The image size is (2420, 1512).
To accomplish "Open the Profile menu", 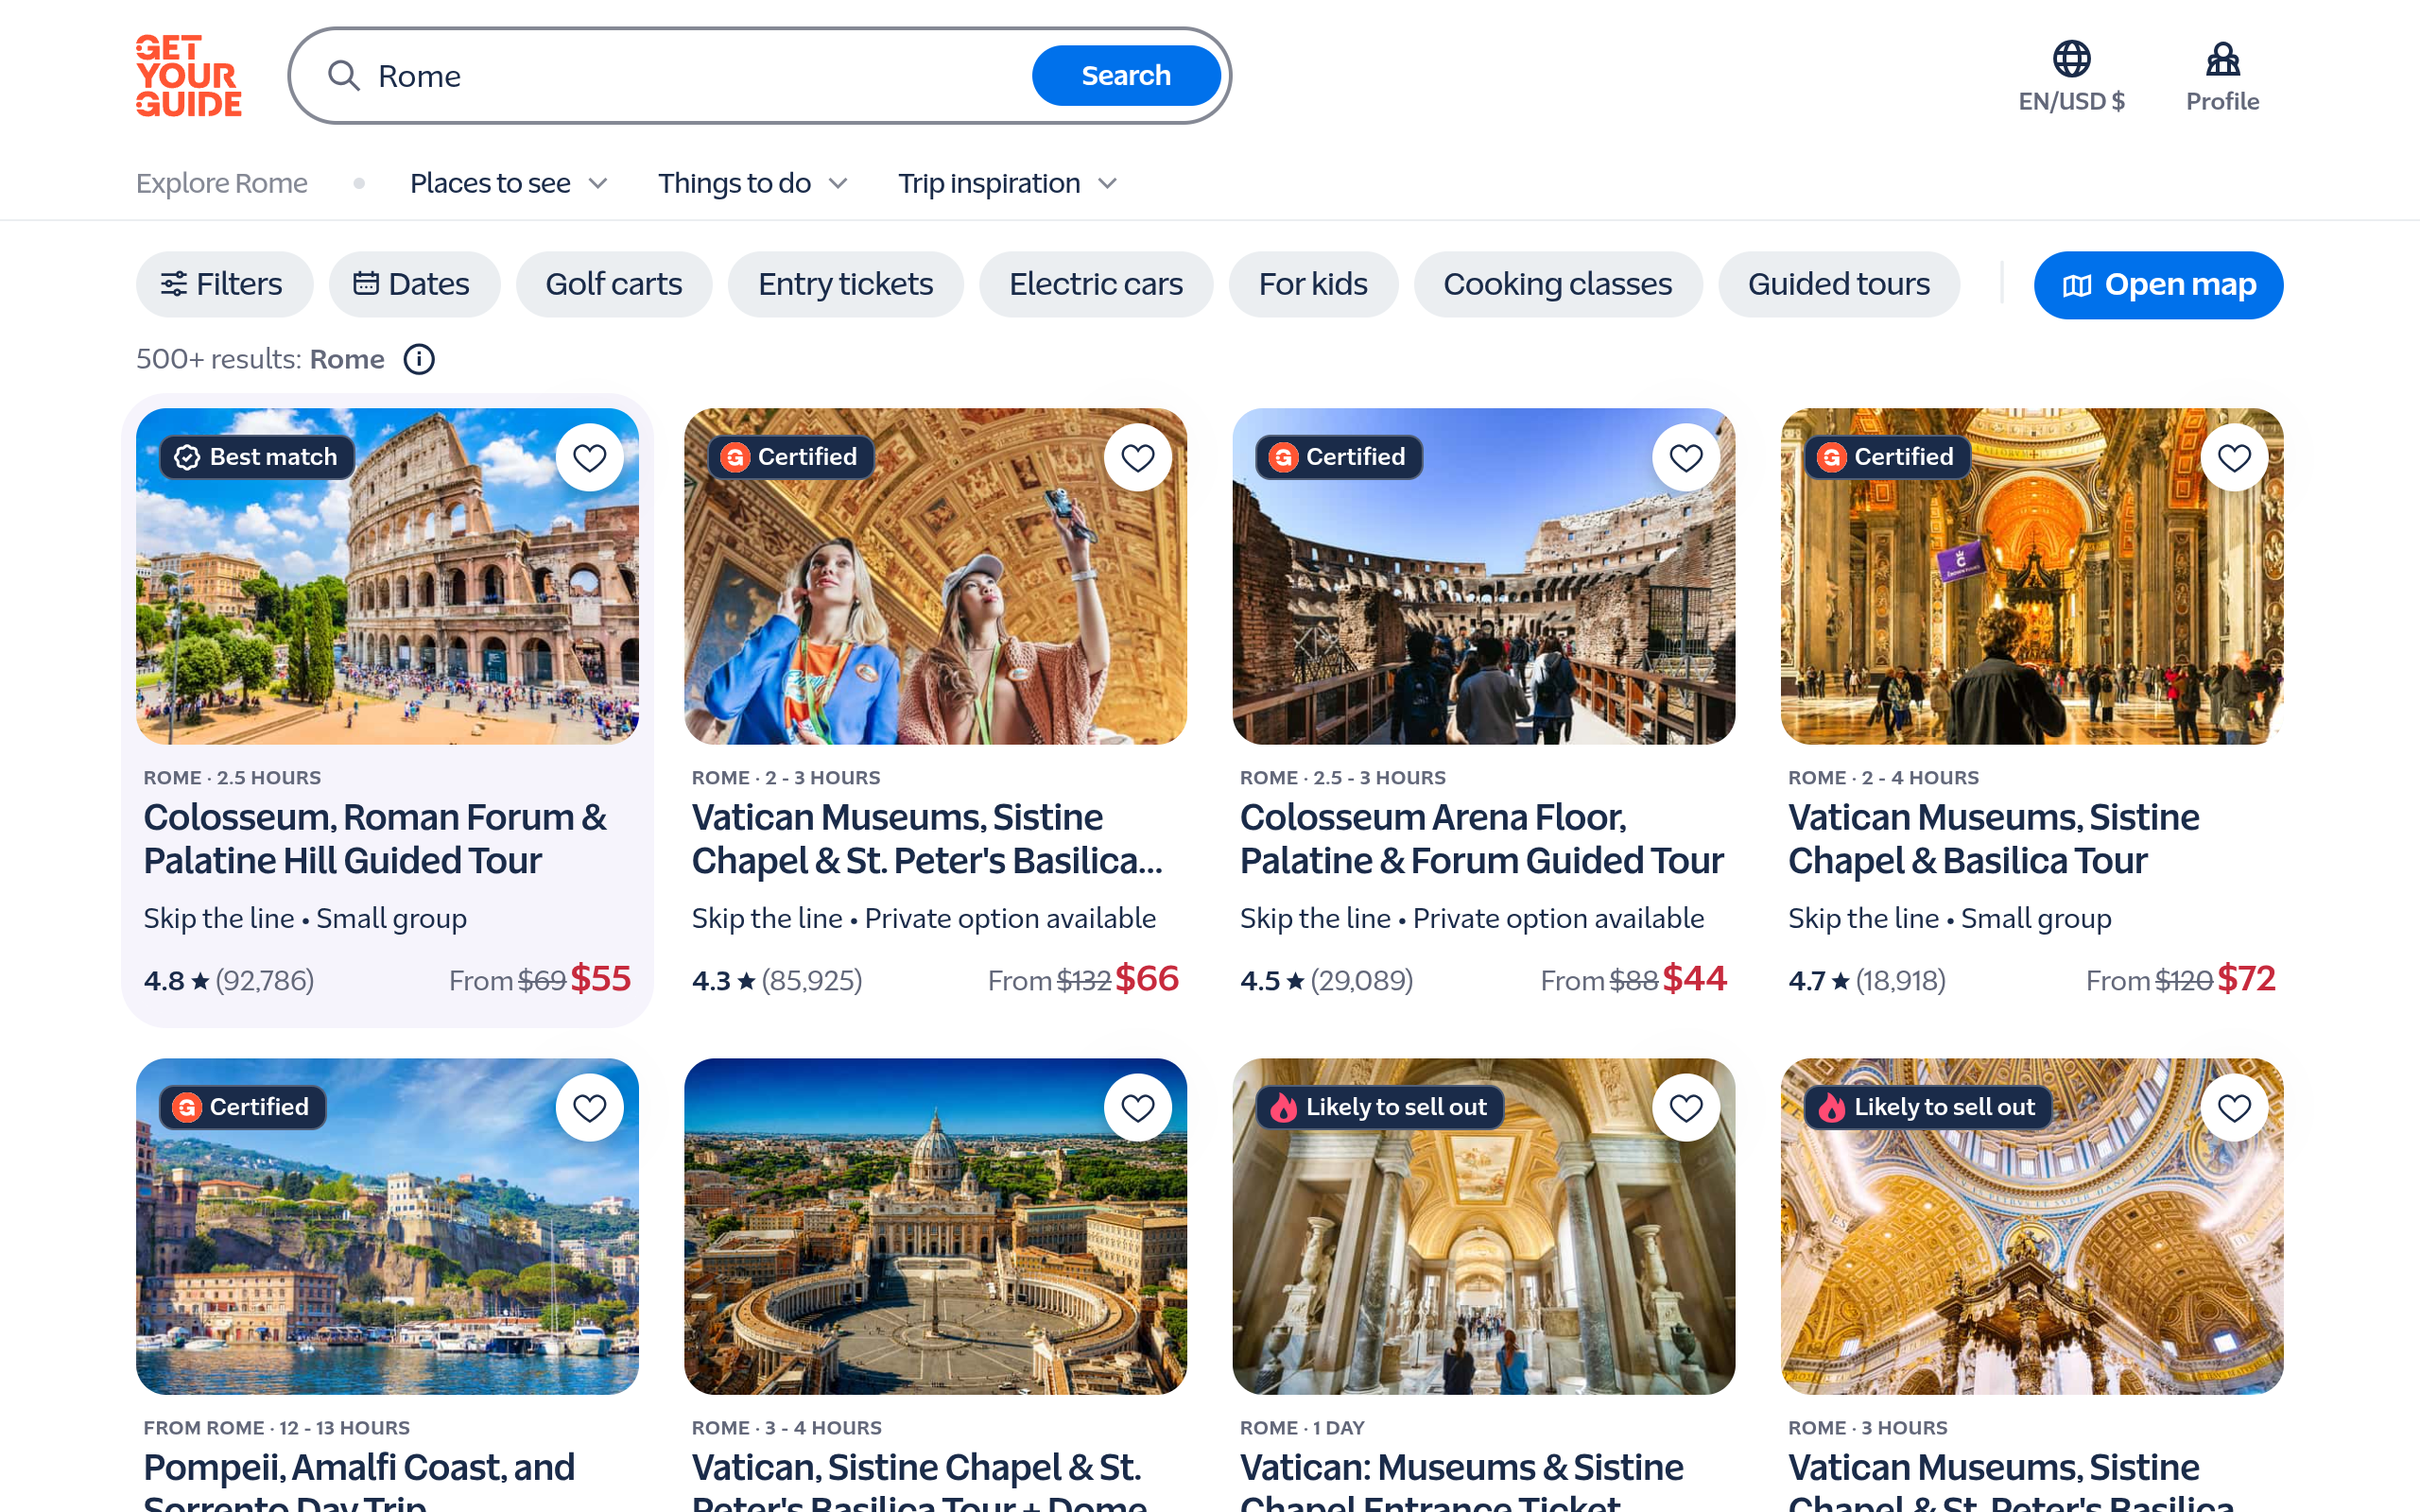I will 2222,76.
